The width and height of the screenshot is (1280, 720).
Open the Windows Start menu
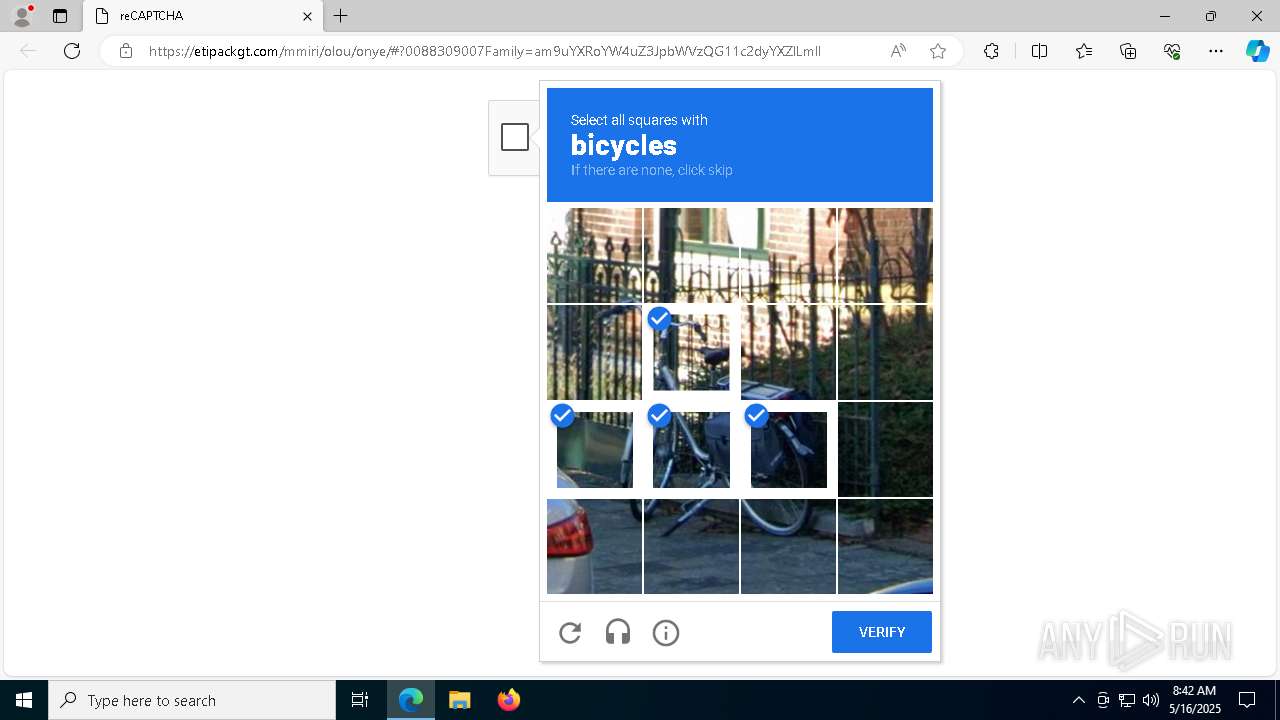24,700
